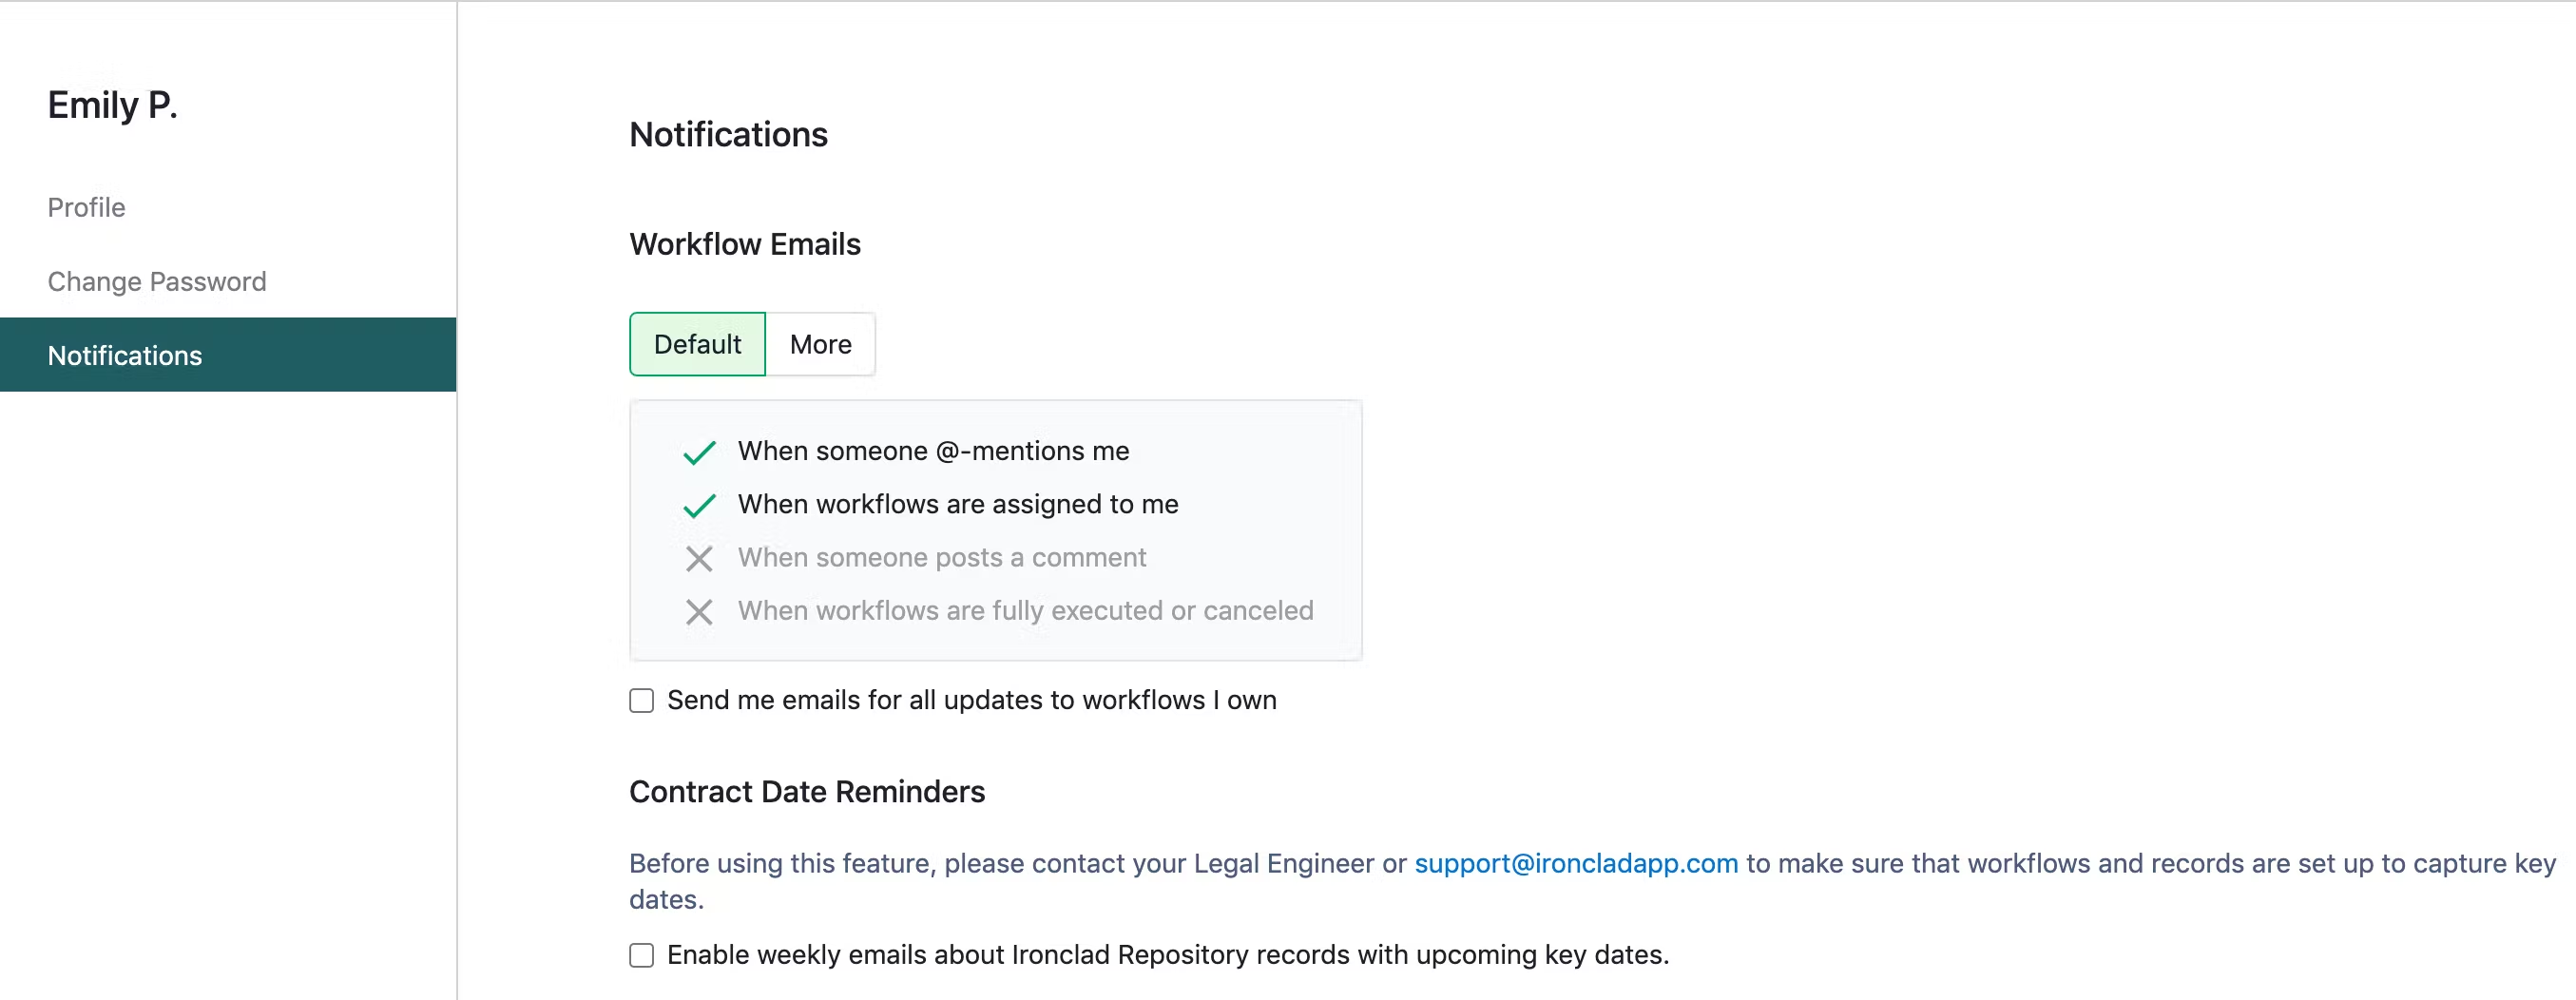Viewport: 2576px width, 1000px height.
Task: Click the X icon beside fully executed or canceled
Action: (699, 611)
